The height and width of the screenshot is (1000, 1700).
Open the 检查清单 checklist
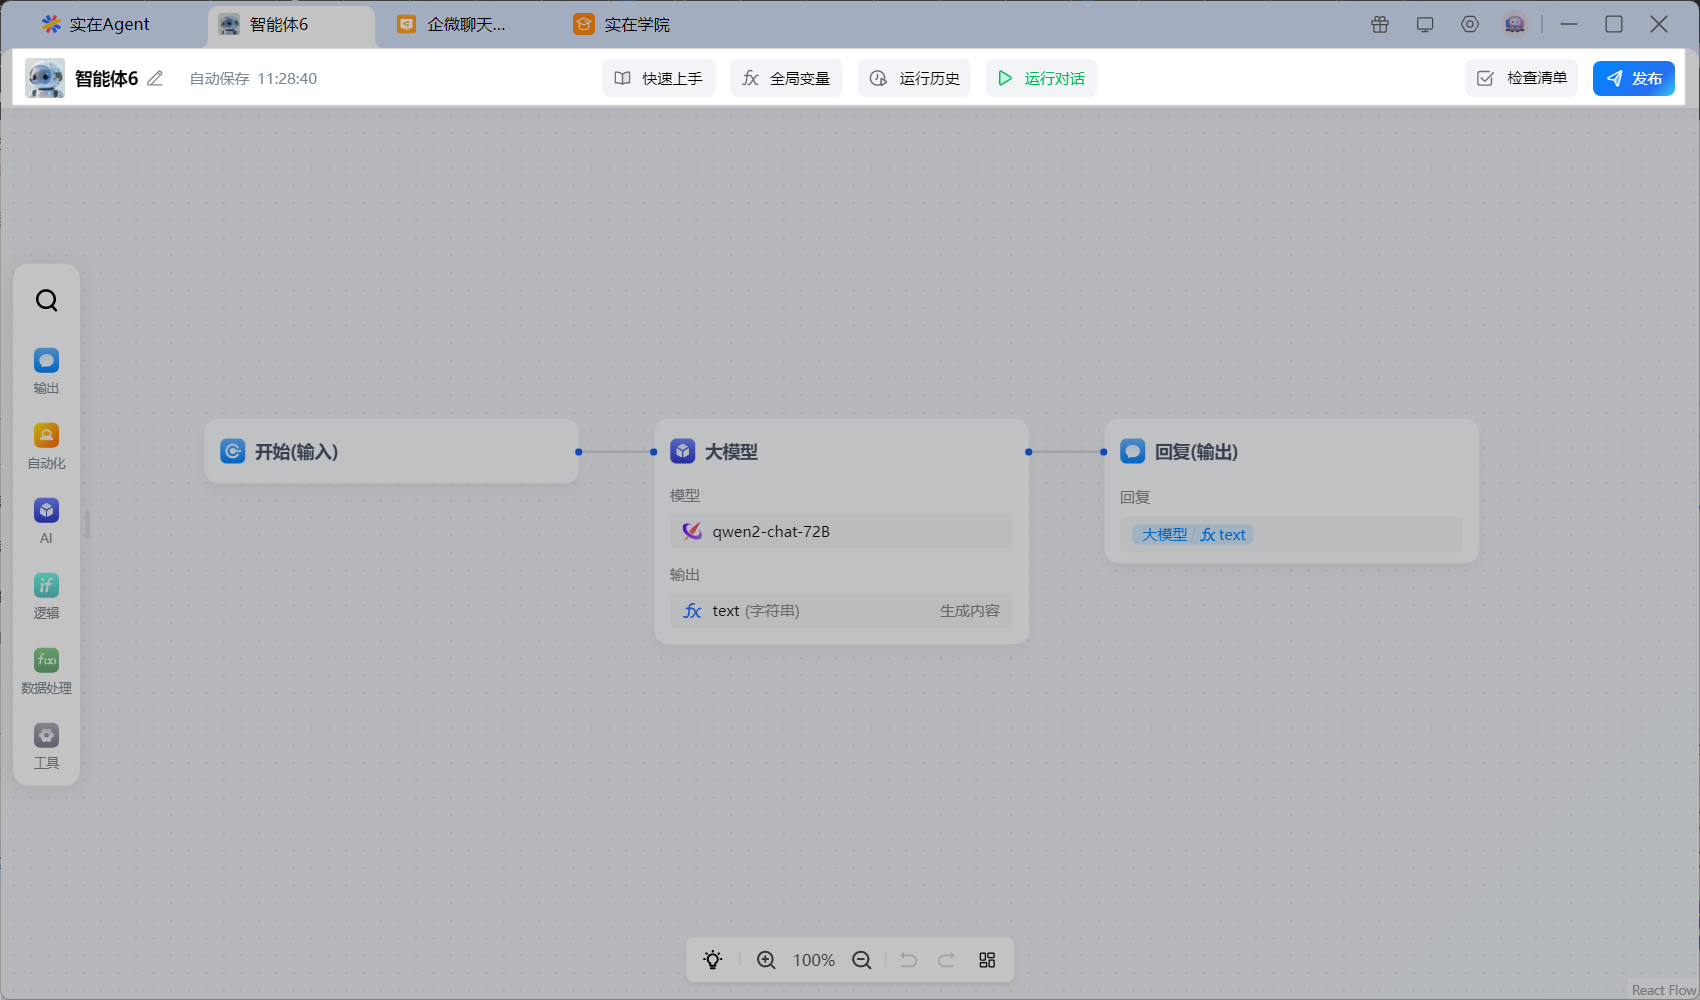(x=1522, y=78)
